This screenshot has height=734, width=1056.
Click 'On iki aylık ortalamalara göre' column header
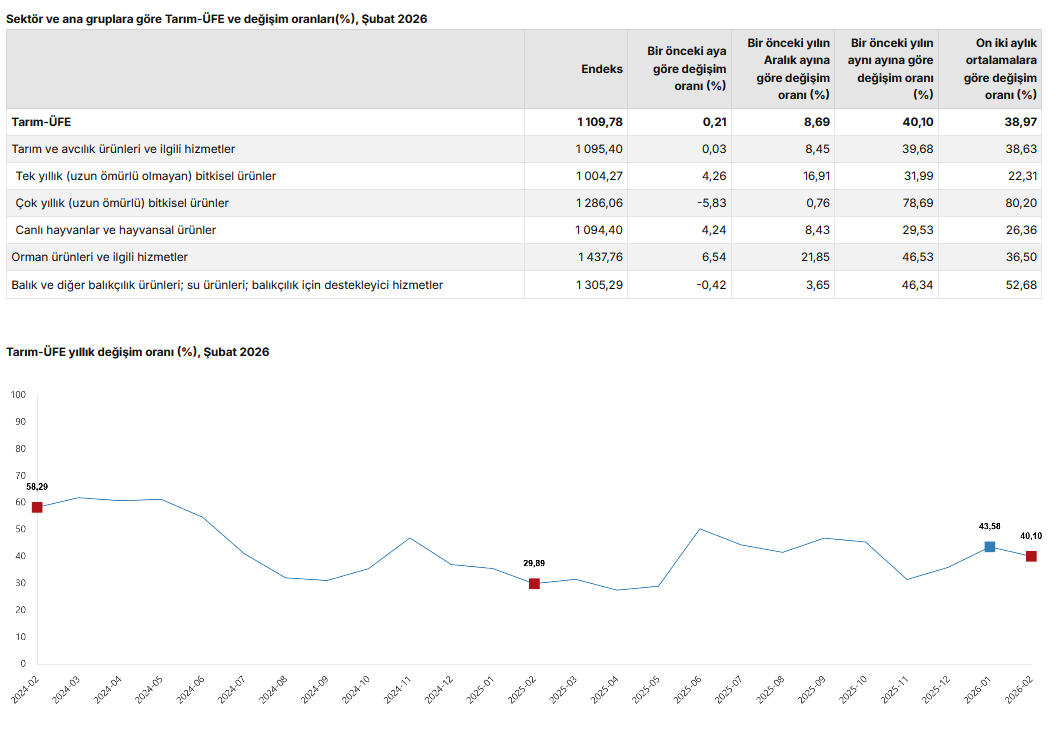tap(992, 69)
